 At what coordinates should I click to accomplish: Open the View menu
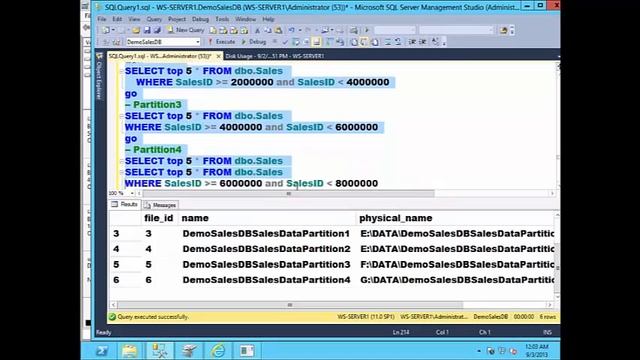click(134, 19)
